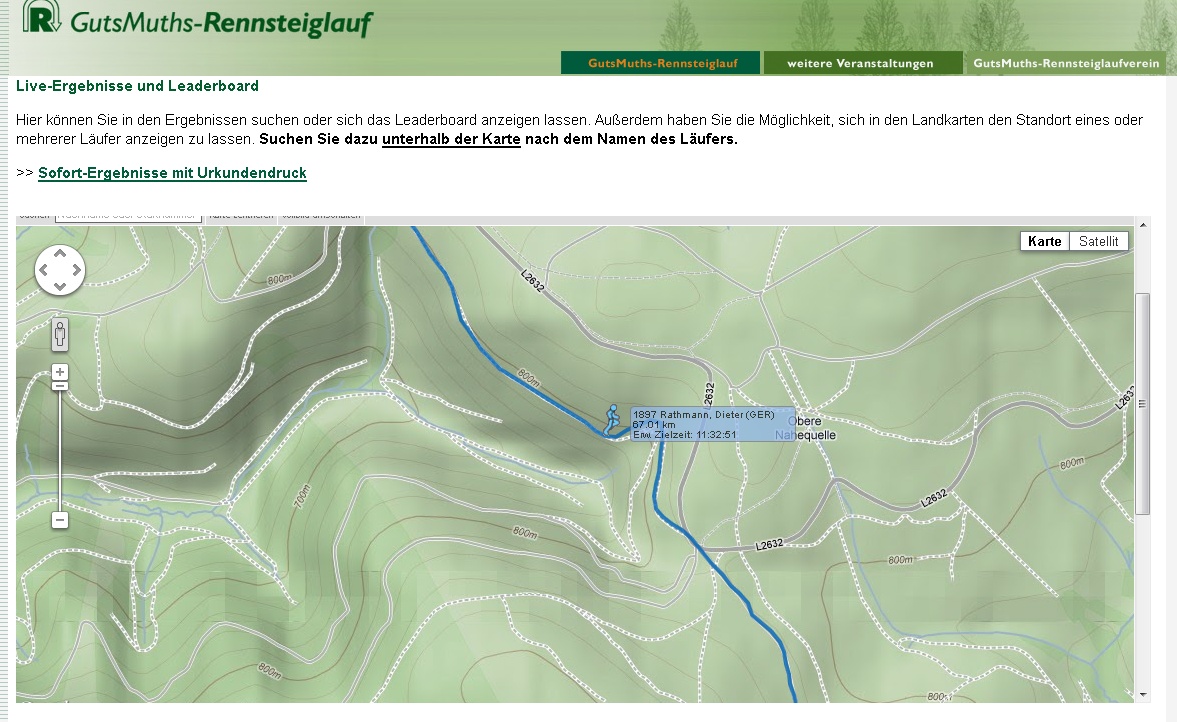Click the zoom slider handle
This screenshot has width=1177, height=722.
[60, 386]
